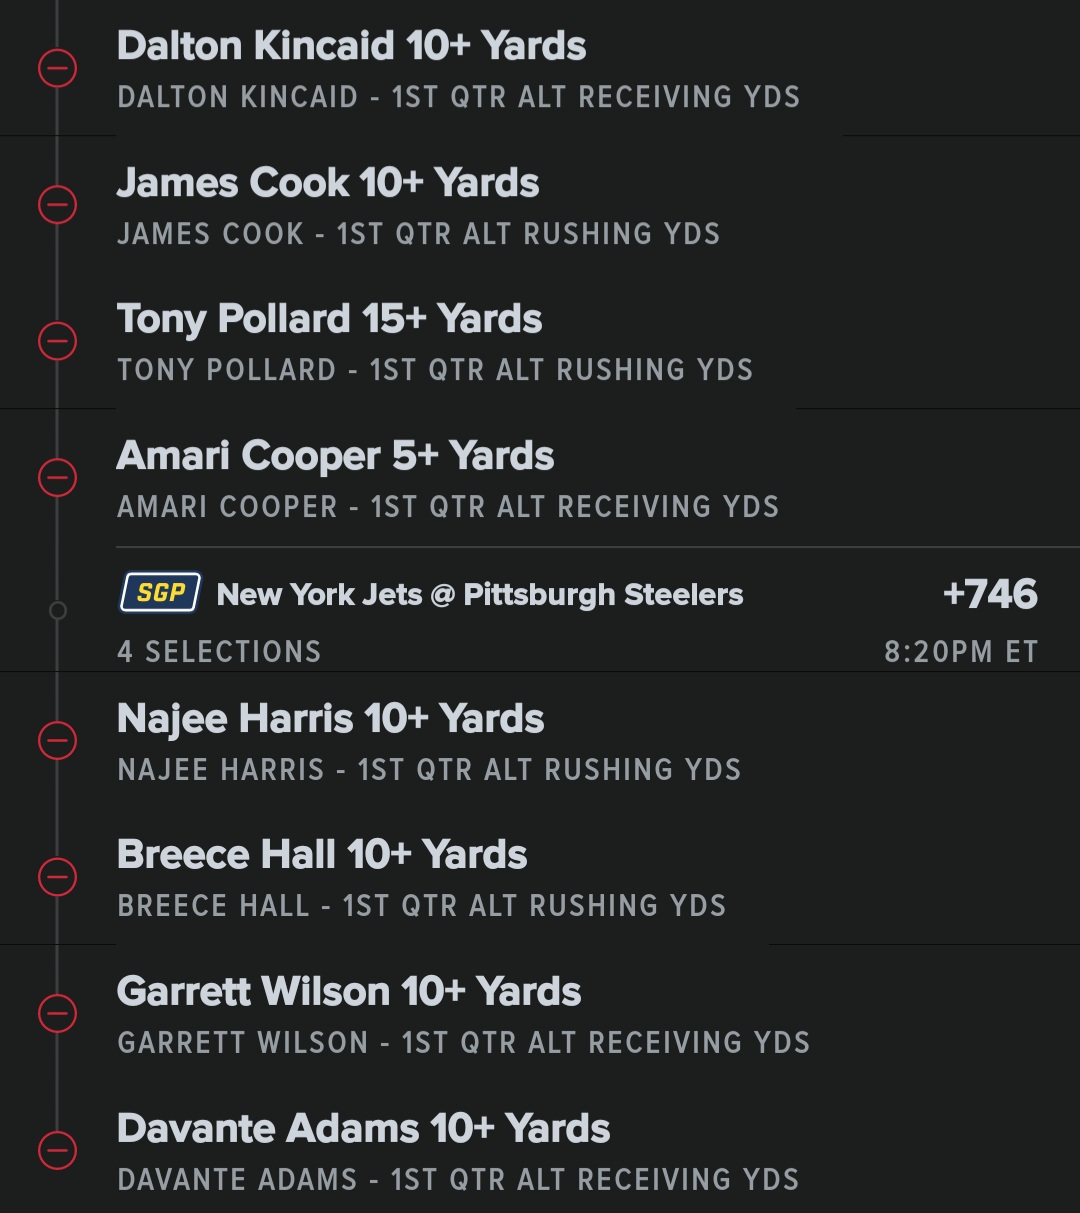
Task: Tap Amari Cooper 1st Qtr Alt Receiving label
Action: tap(447, 506)
